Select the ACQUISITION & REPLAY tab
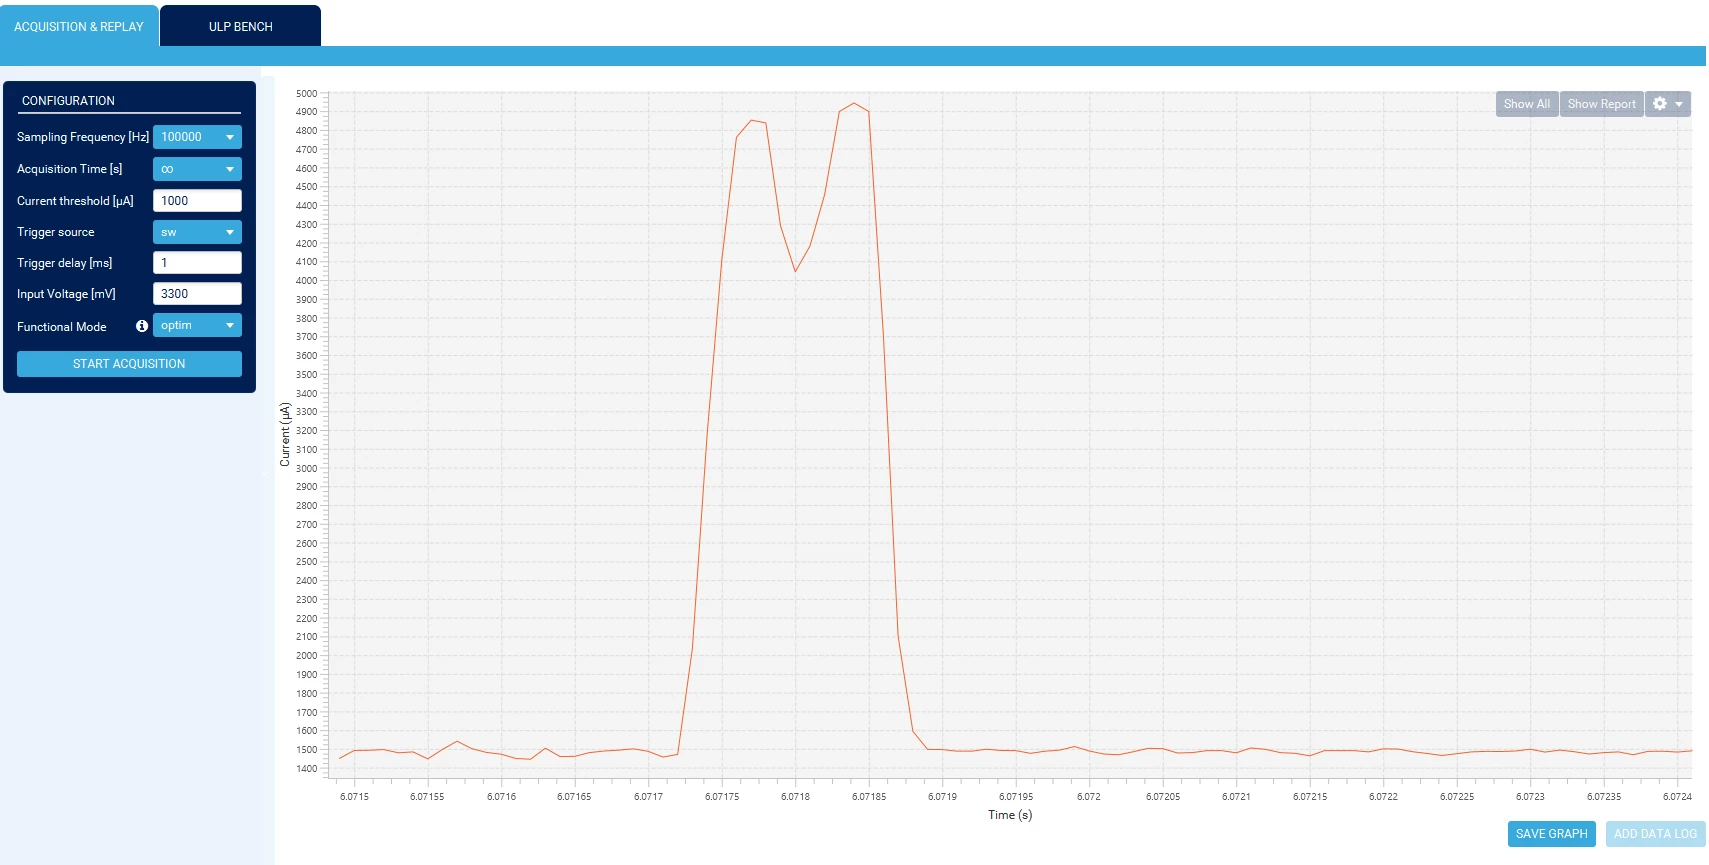 point(79,26)
